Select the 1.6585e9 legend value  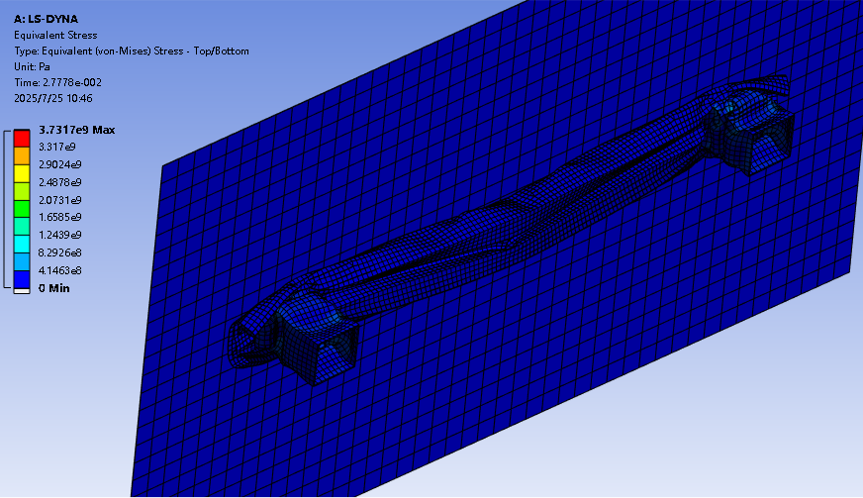[60, 217]
